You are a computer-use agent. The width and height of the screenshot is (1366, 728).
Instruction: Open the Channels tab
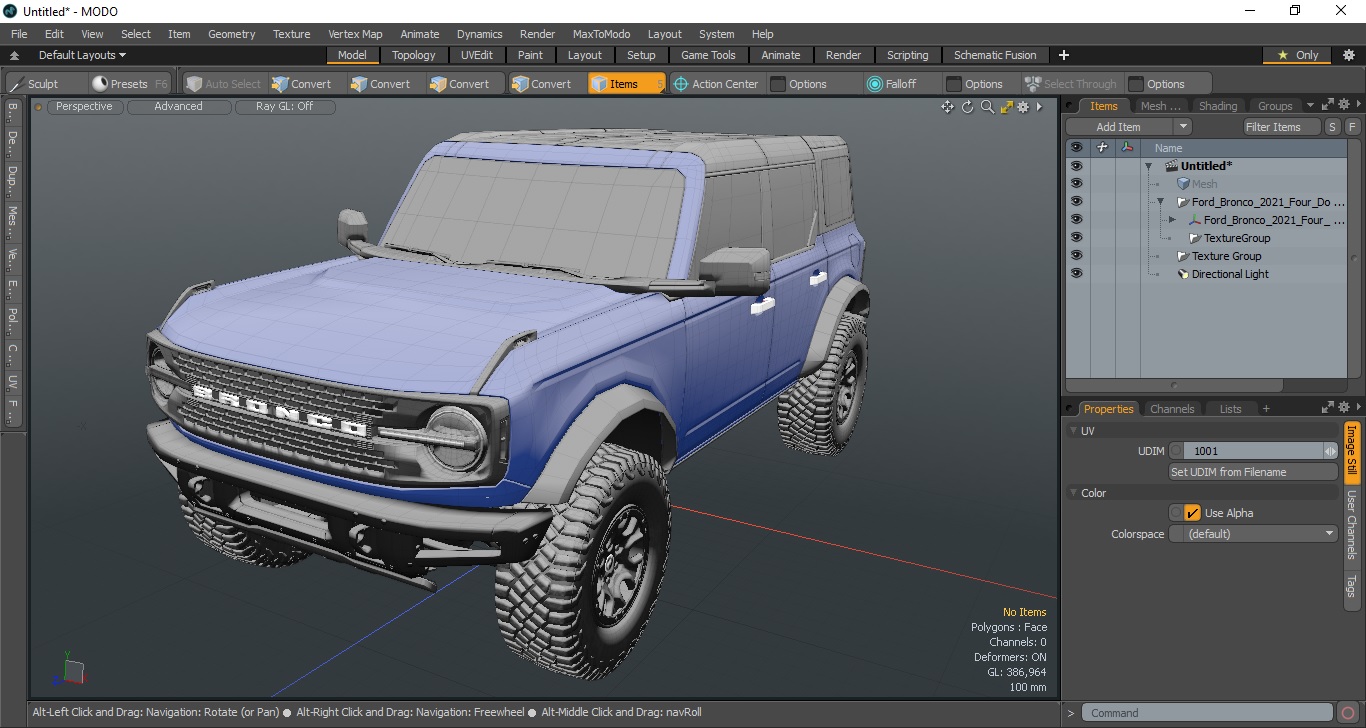1172,409
